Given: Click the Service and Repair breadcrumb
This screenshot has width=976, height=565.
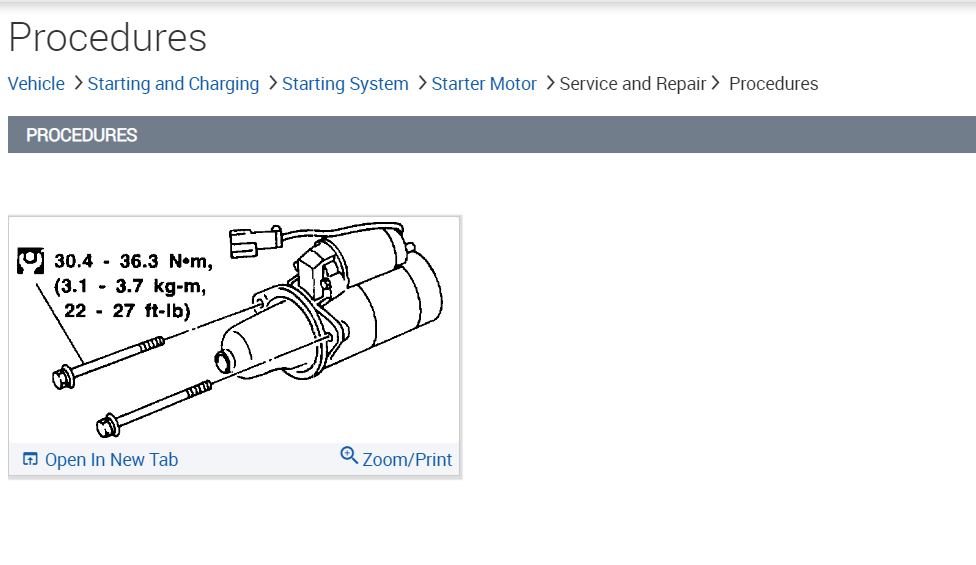Looking at the screenshot, I should coord(633,84).
